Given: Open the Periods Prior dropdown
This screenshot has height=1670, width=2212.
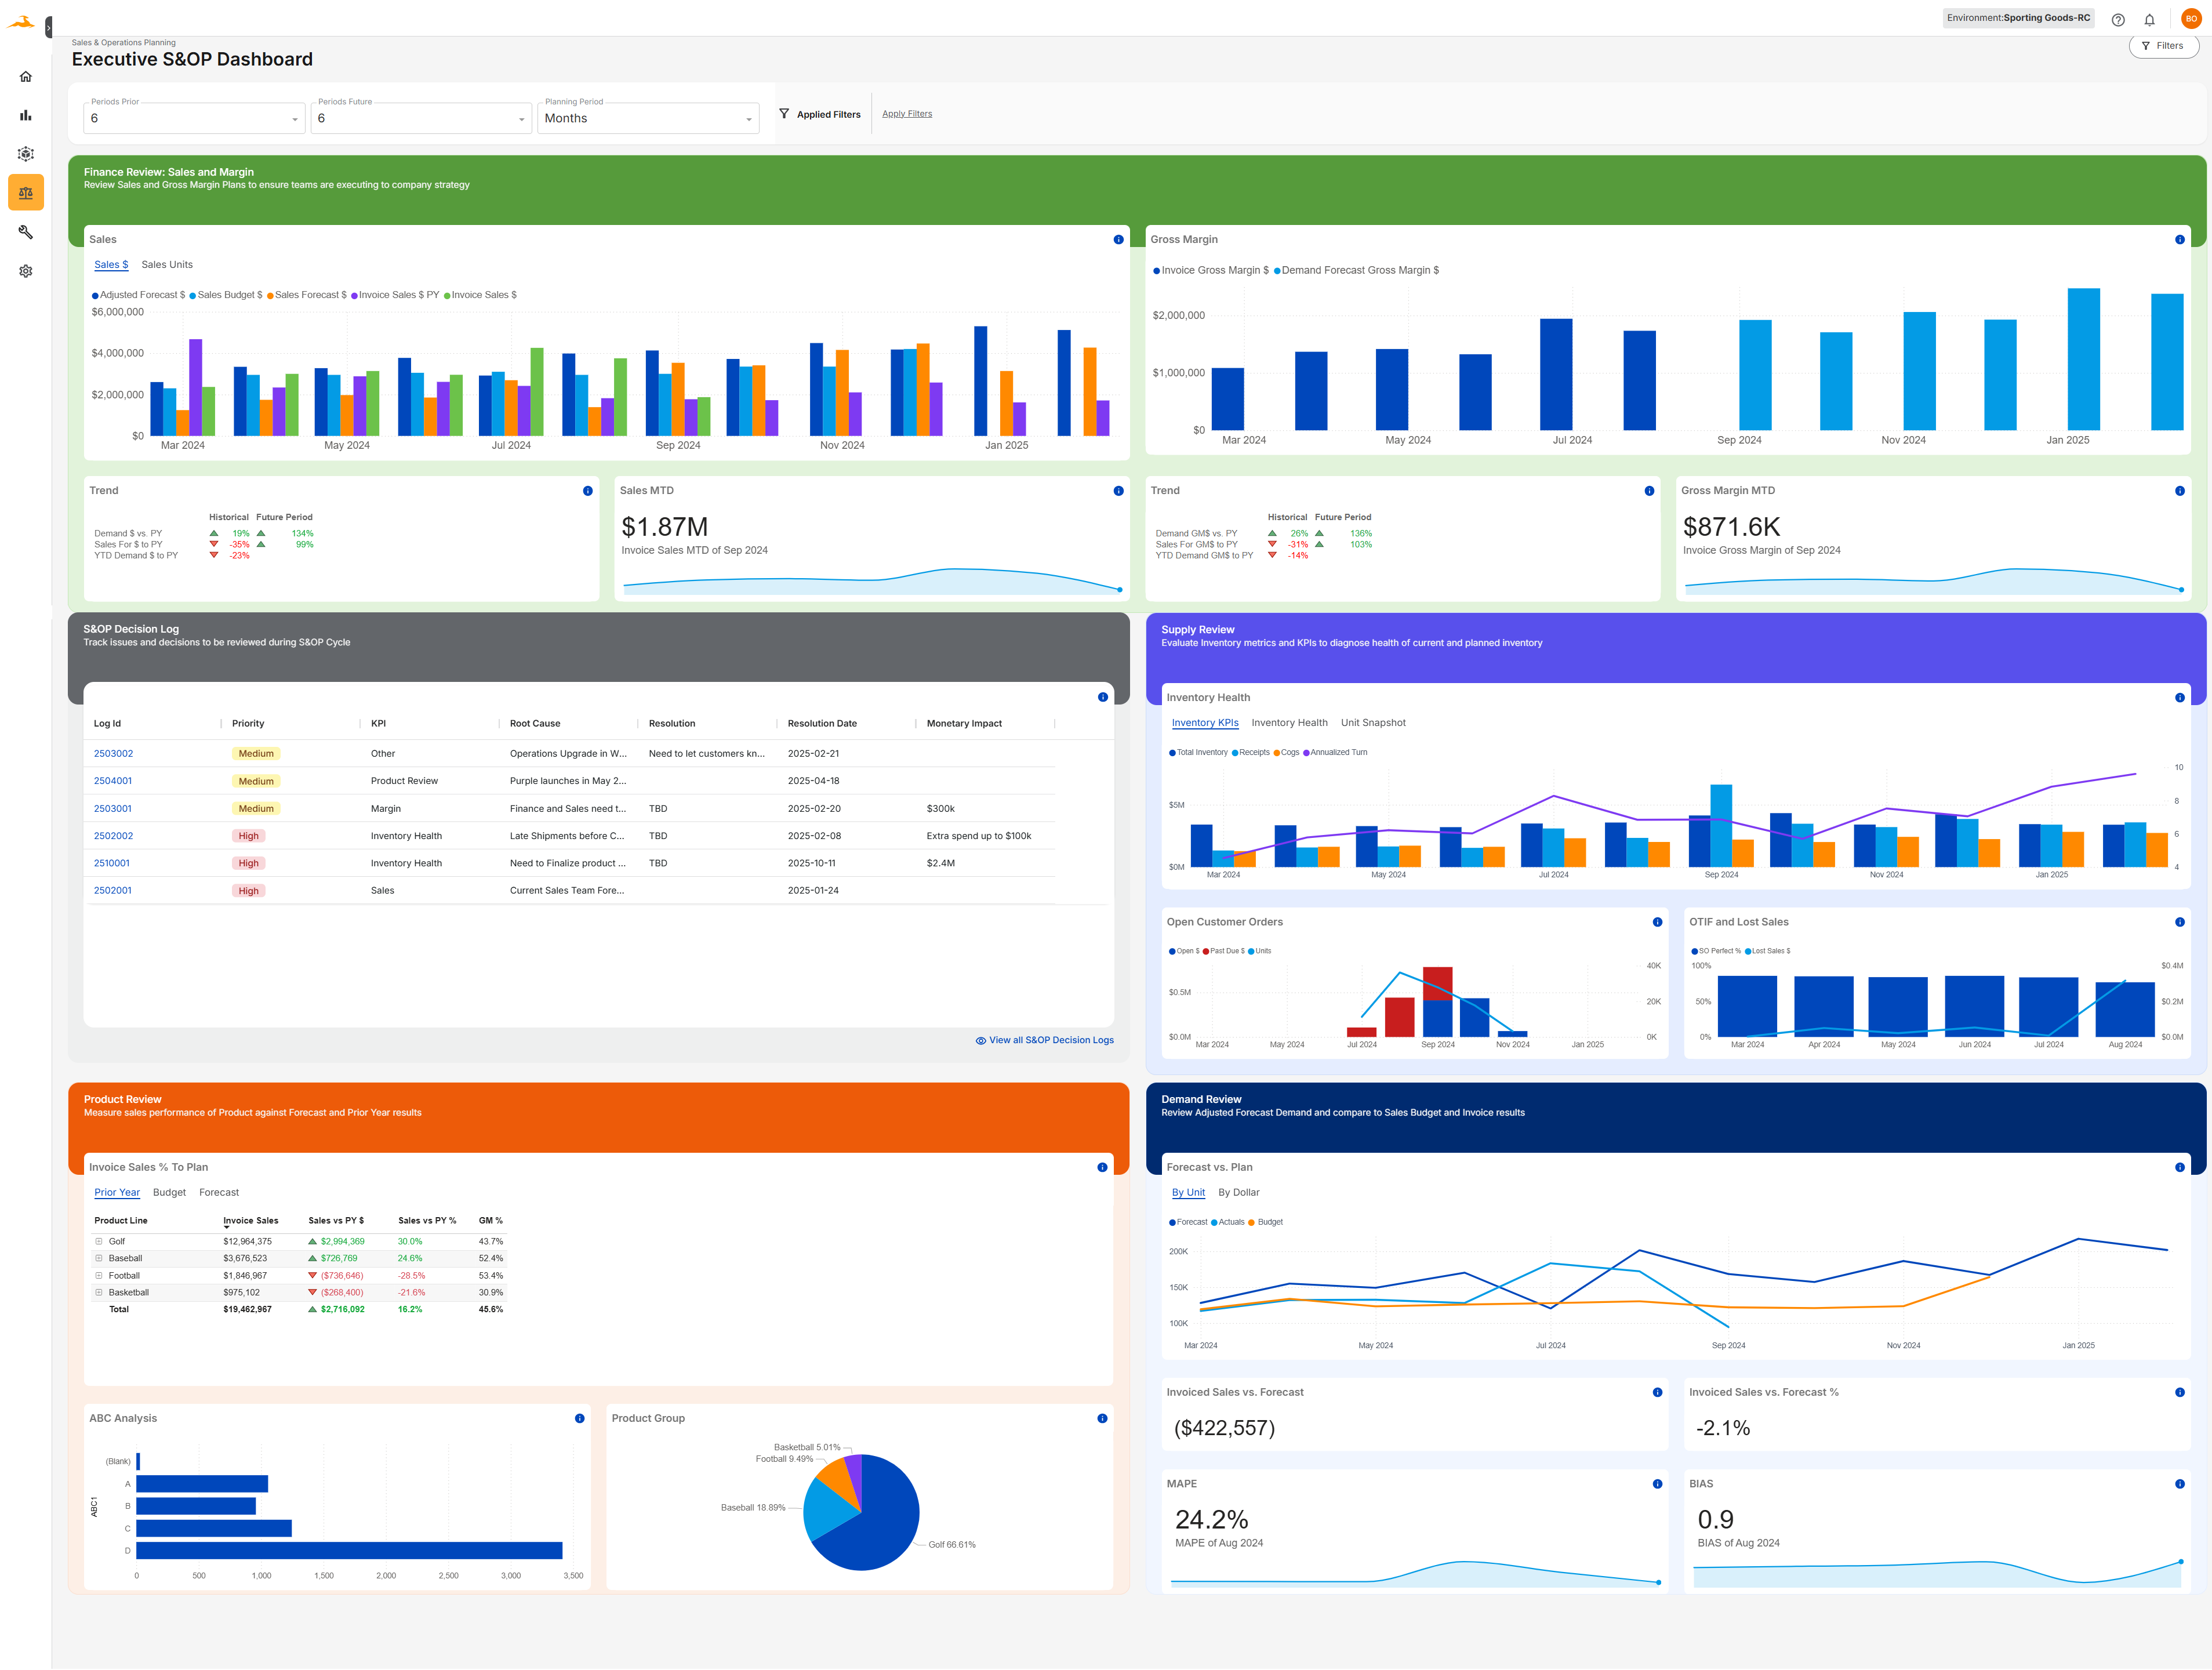Looking at the screenshot, I should 194,118.
